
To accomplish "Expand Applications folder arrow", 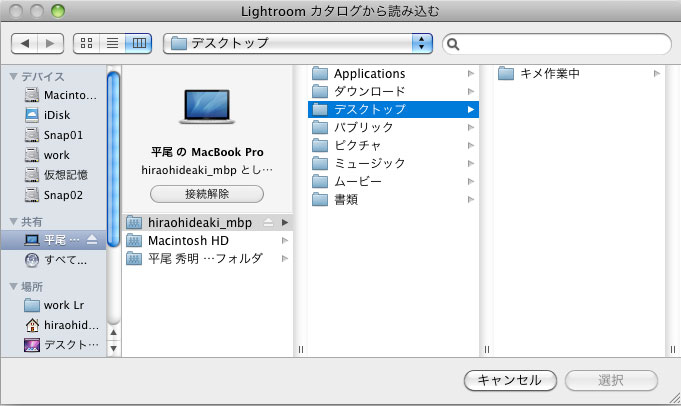I will [470, 73].
